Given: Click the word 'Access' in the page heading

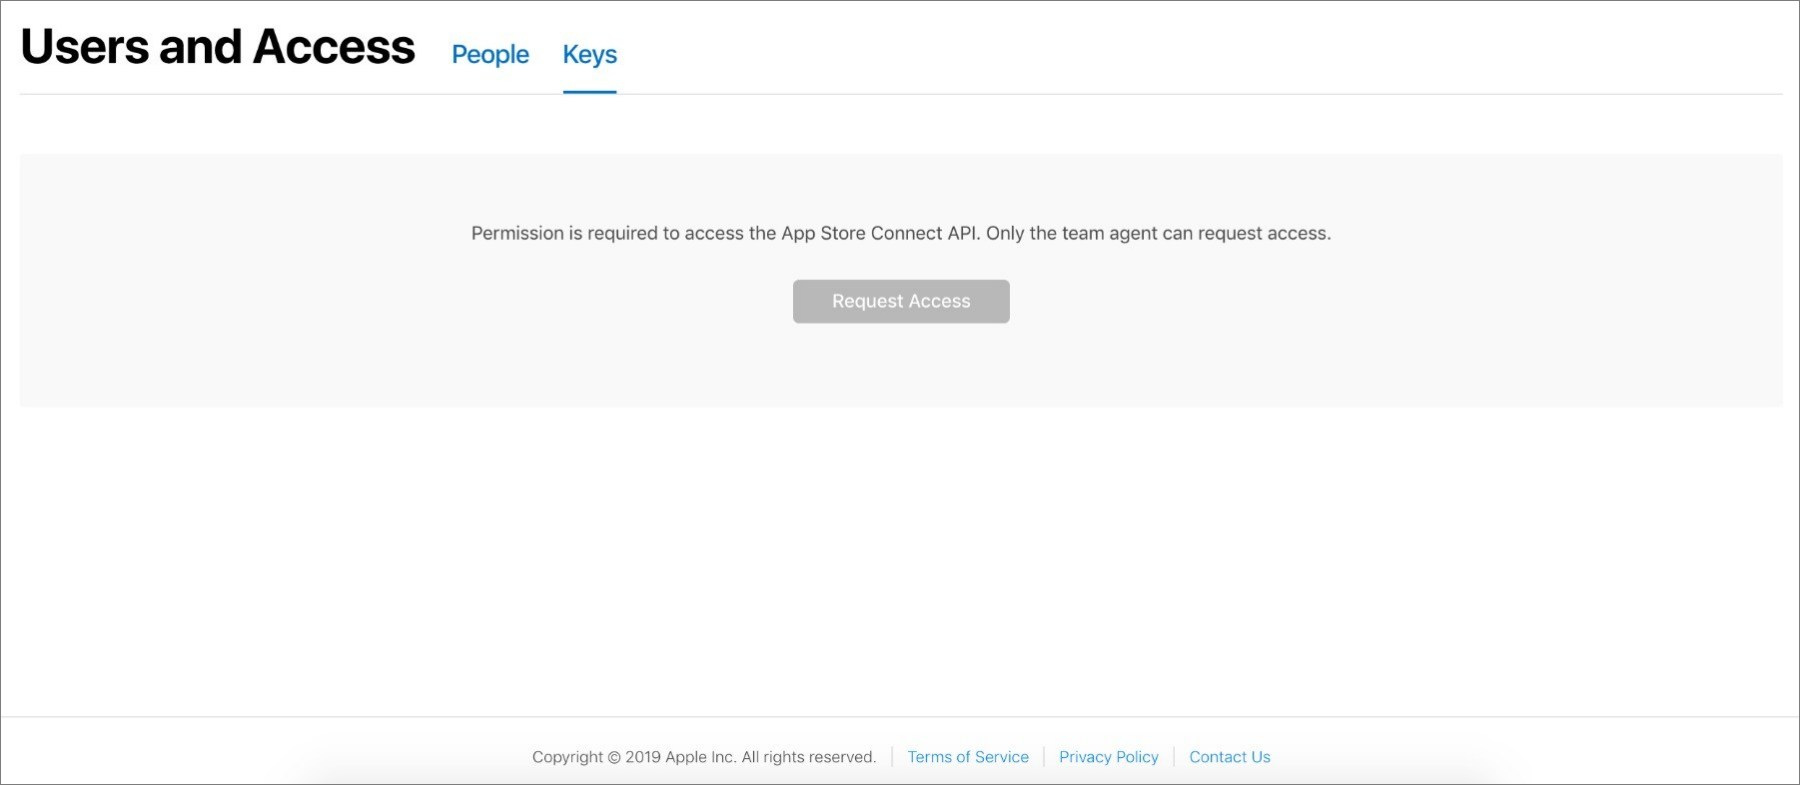Looking at the screenshot, I should click(x=333, y=47).
